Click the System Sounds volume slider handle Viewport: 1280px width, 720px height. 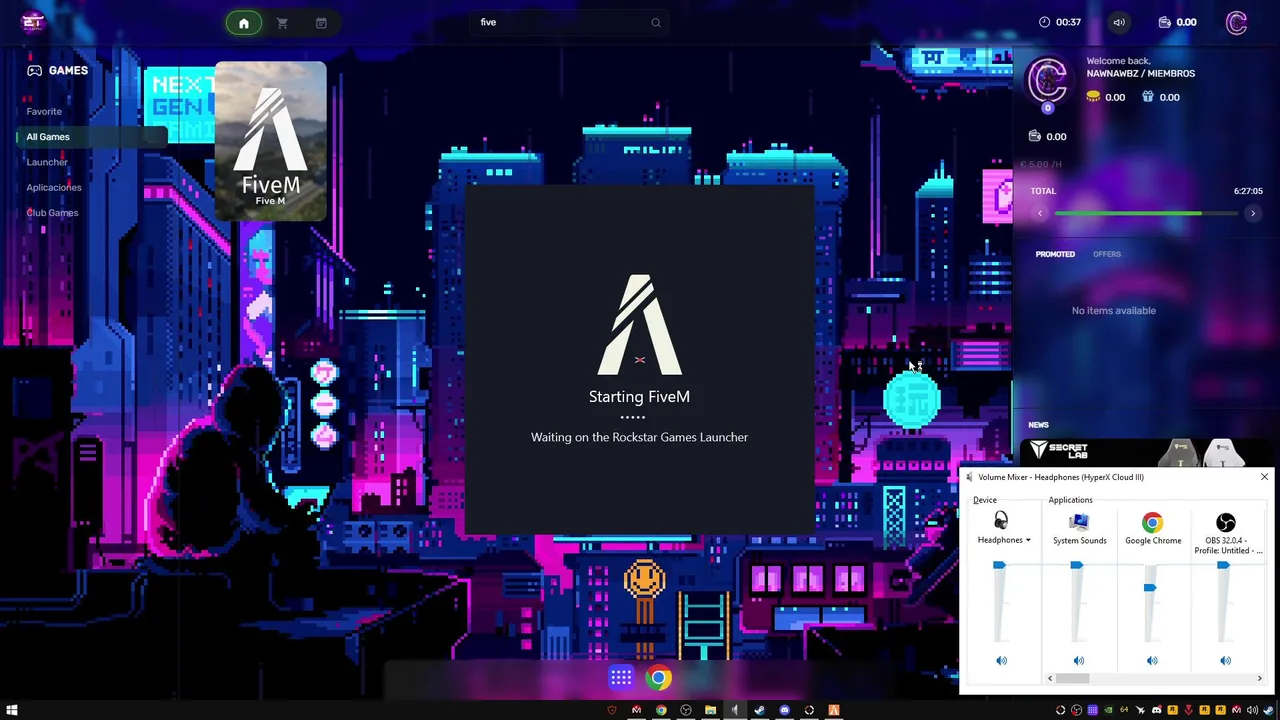[1076, 566]
